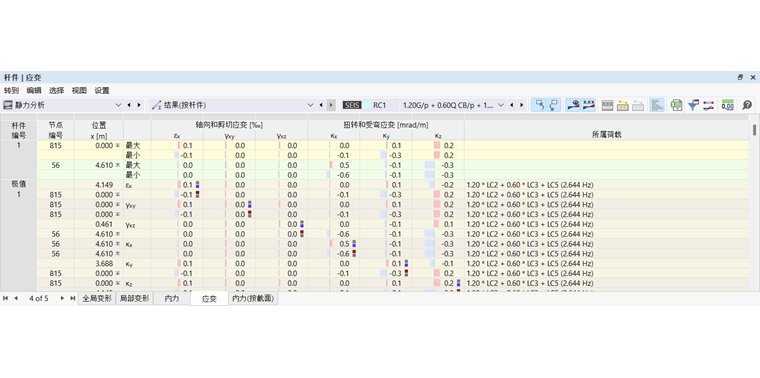Screen dimensions: 760x378
Task: Click position cell 0.461
Action: coord(99,224)
